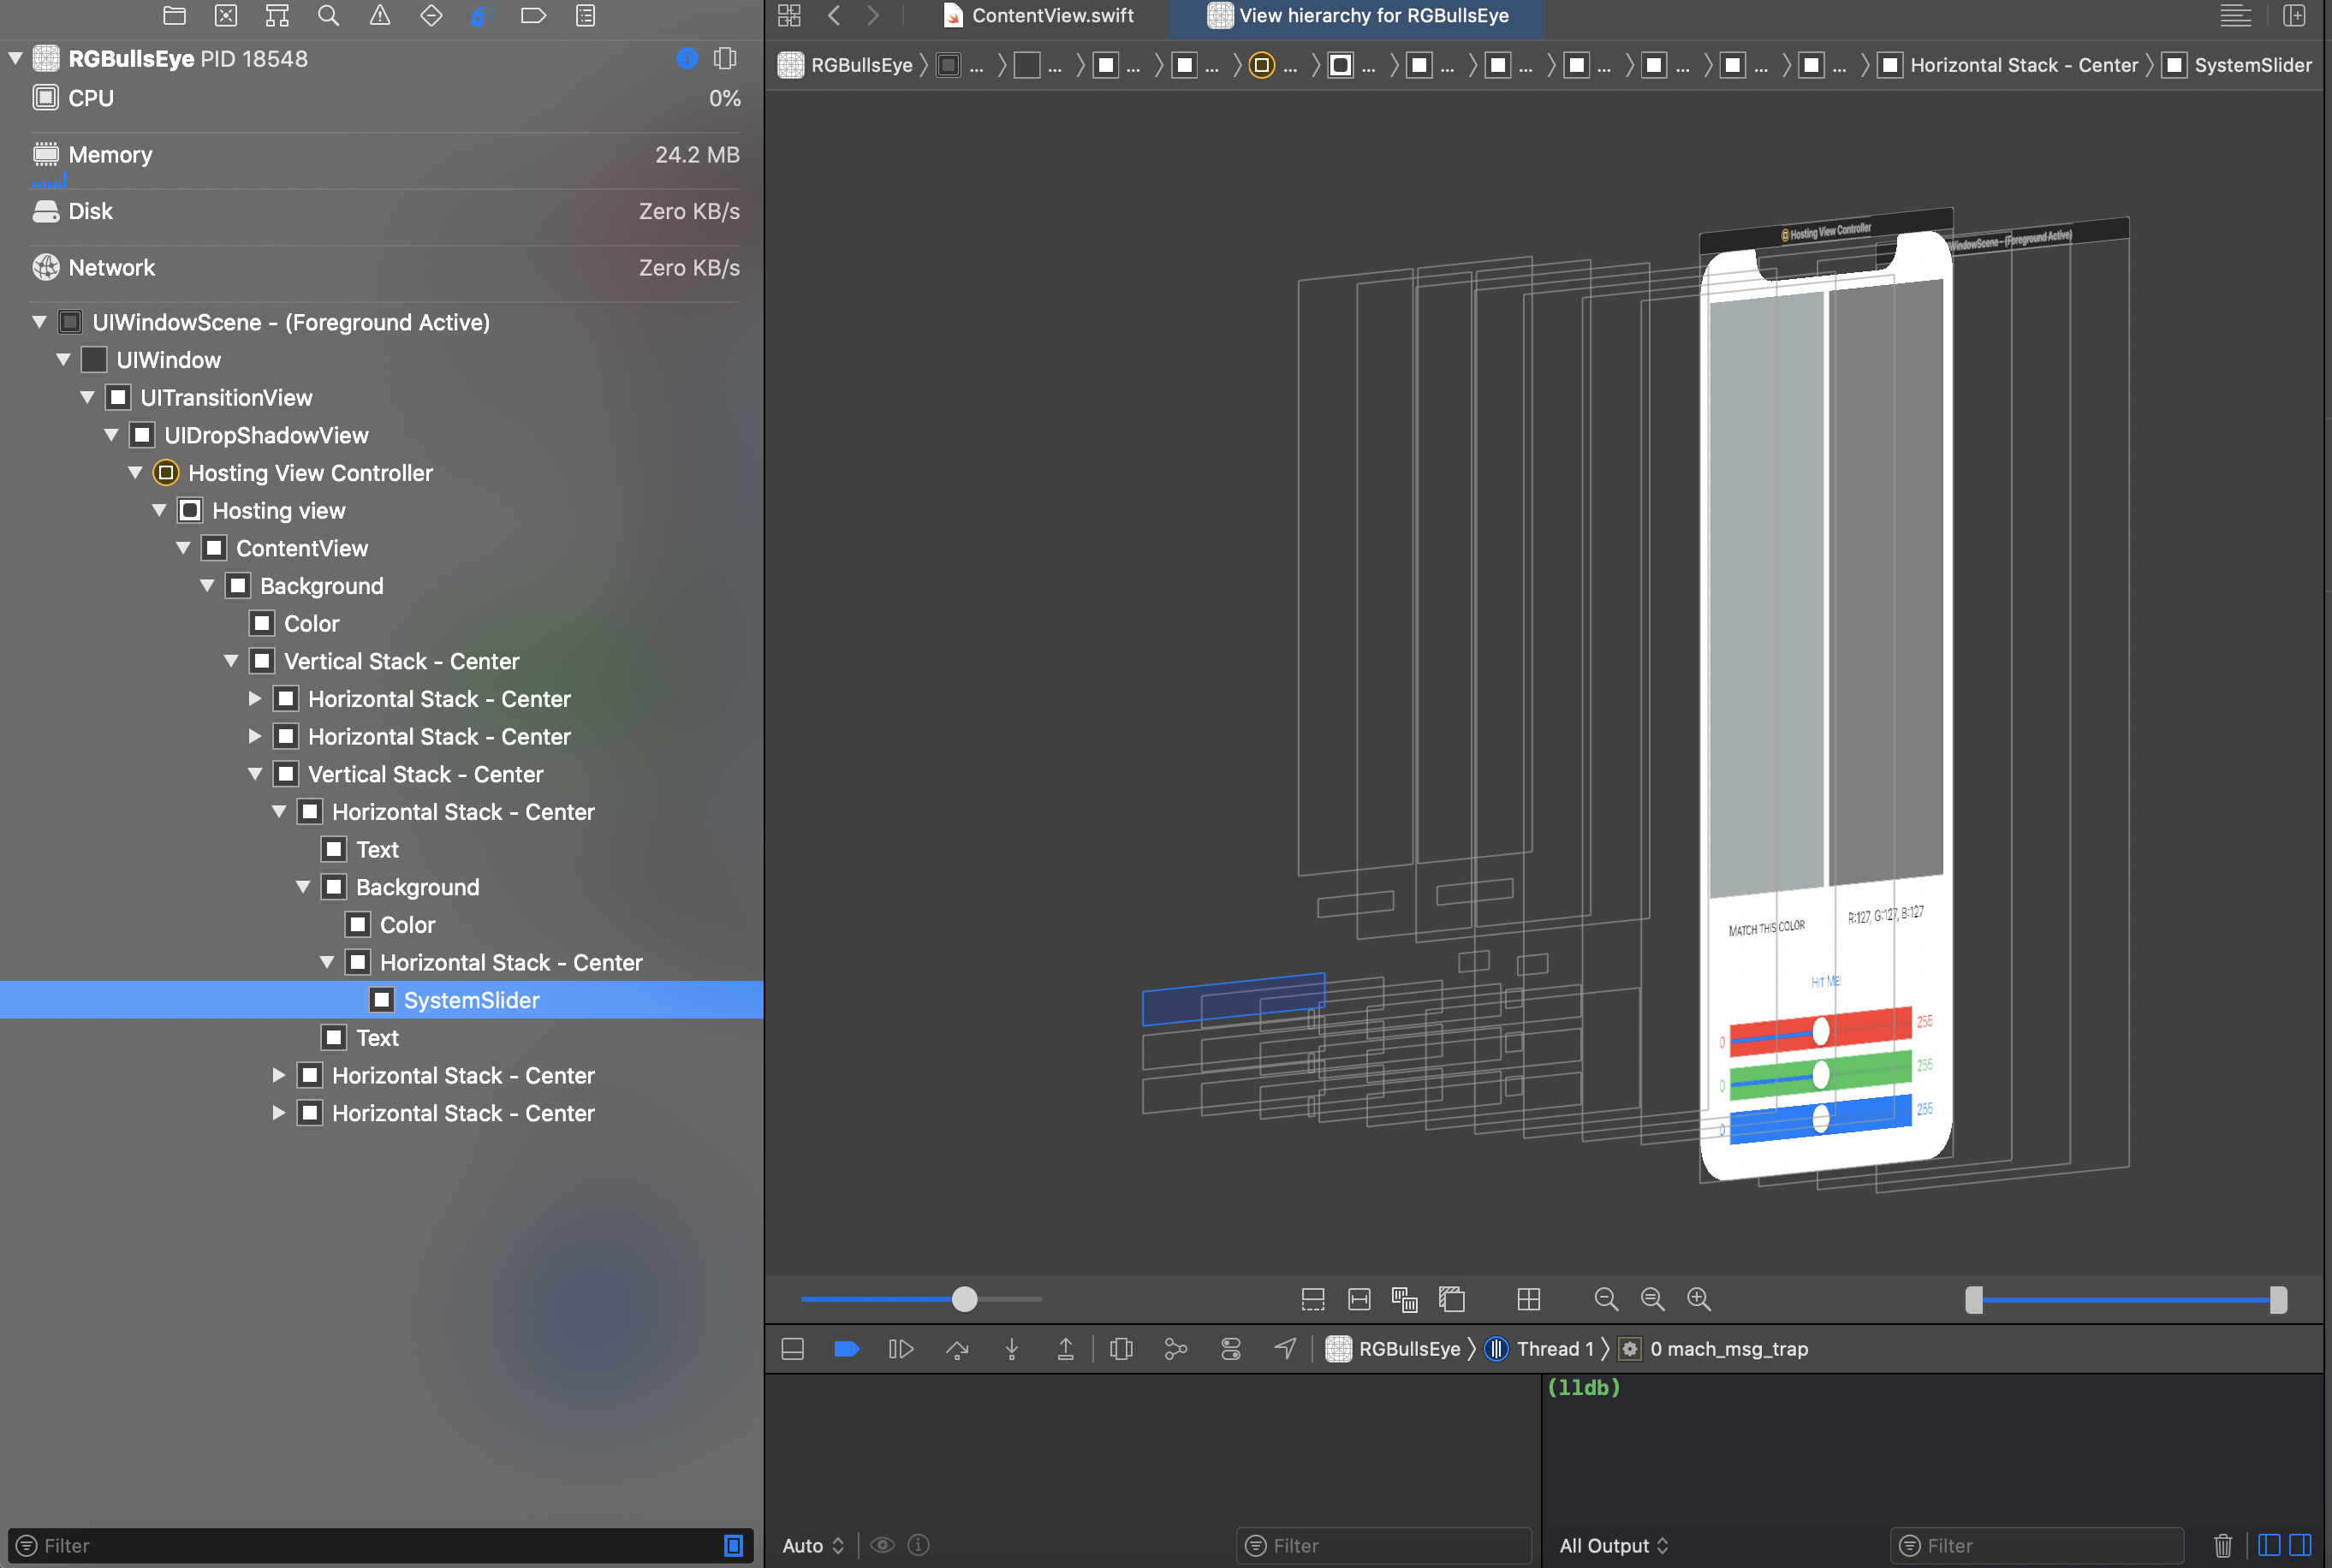2332x1568 pixels.
Task: Click the Debug View Hierarchy icon
Action: [1121, 1349]
